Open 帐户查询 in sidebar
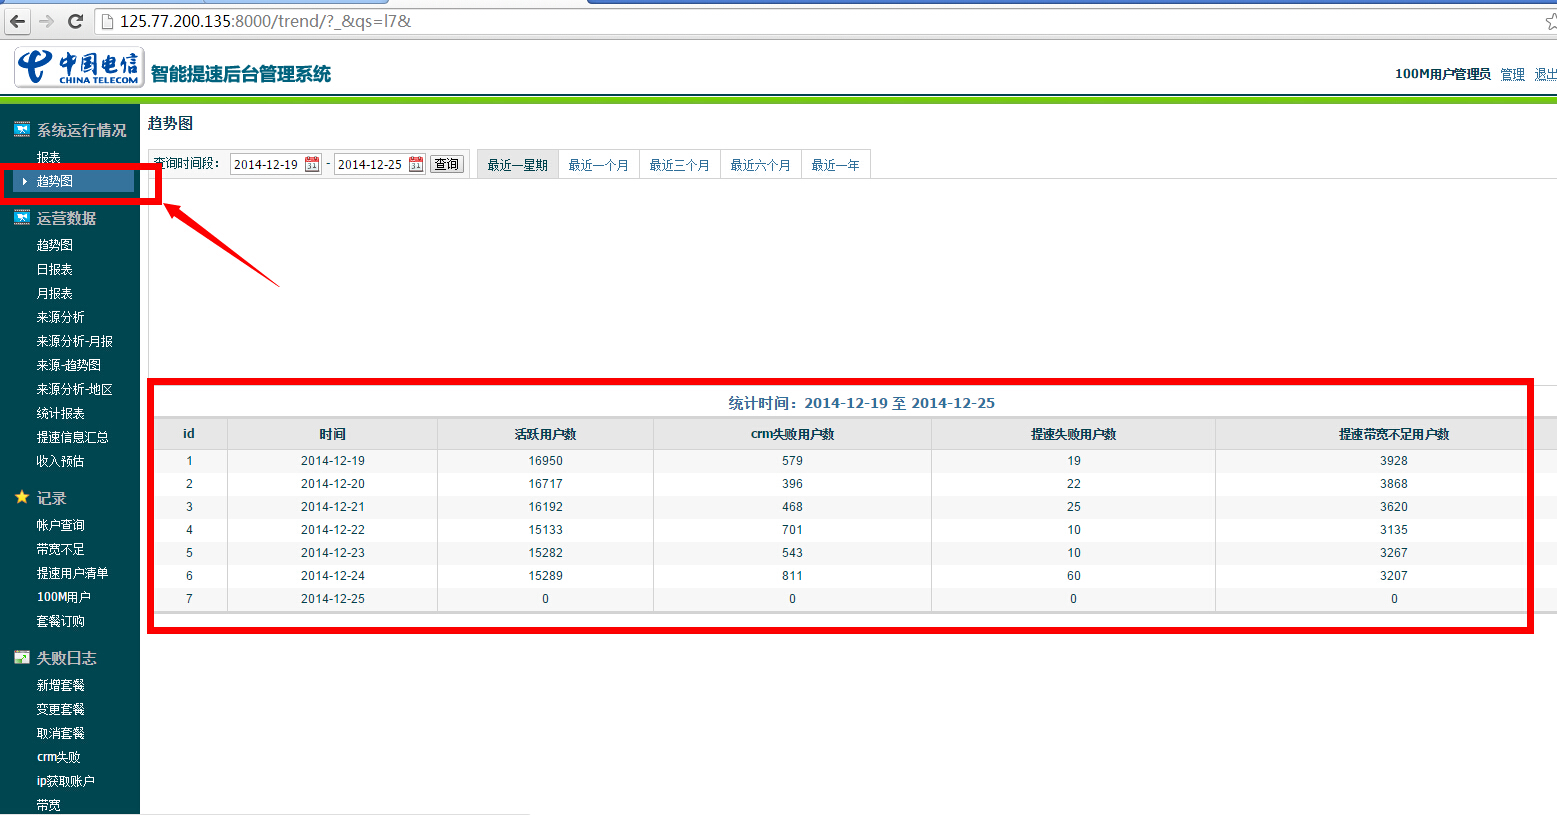The image size is (1557, 815). (60, 525)
